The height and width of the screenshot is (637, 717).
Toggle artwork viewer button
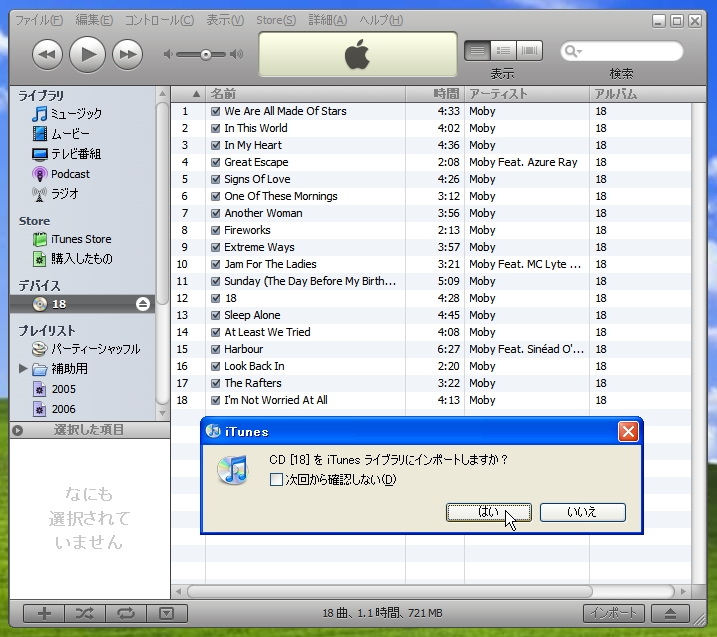pyautogui.click(x=166, y=614)
